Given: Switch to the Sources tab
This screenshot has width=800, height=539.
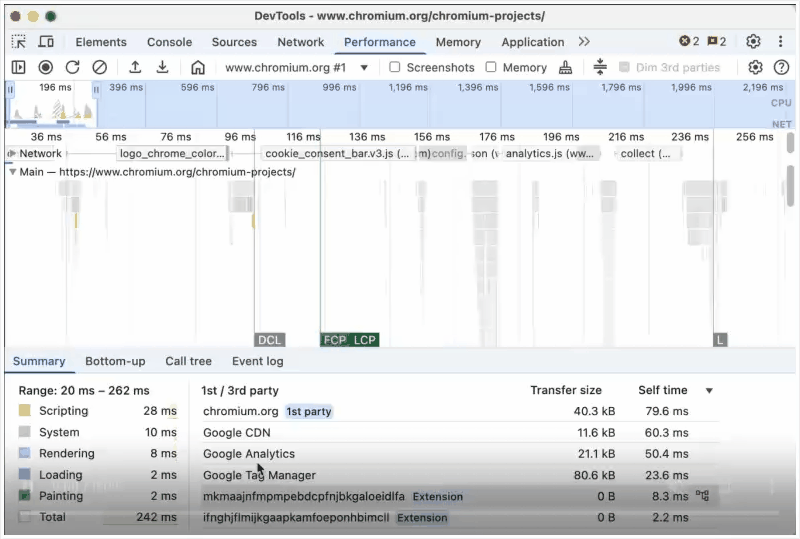Looking at the screenshot, I should (x=234, y=42).
